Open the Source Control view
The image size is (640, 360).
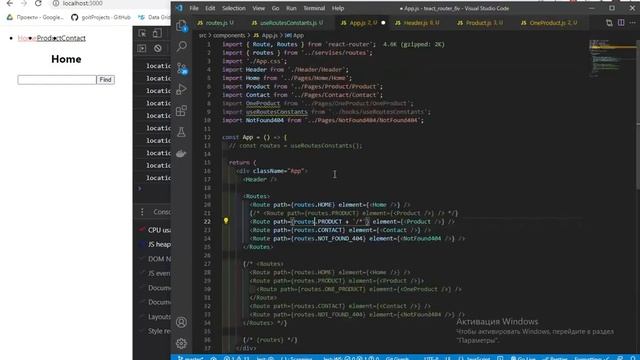182,68
